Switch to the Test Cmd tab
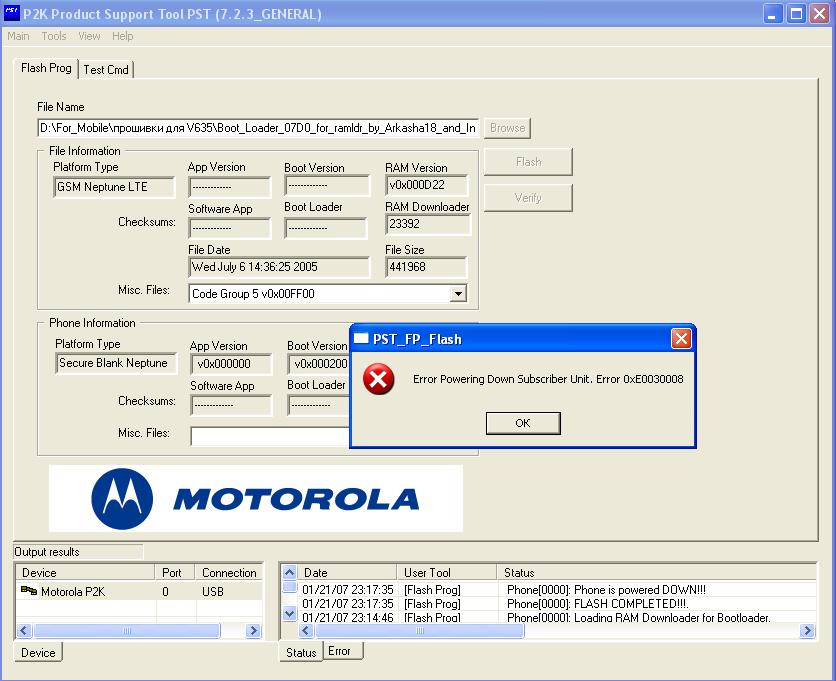The image size is (836, 681). click(x=106, y=70)
